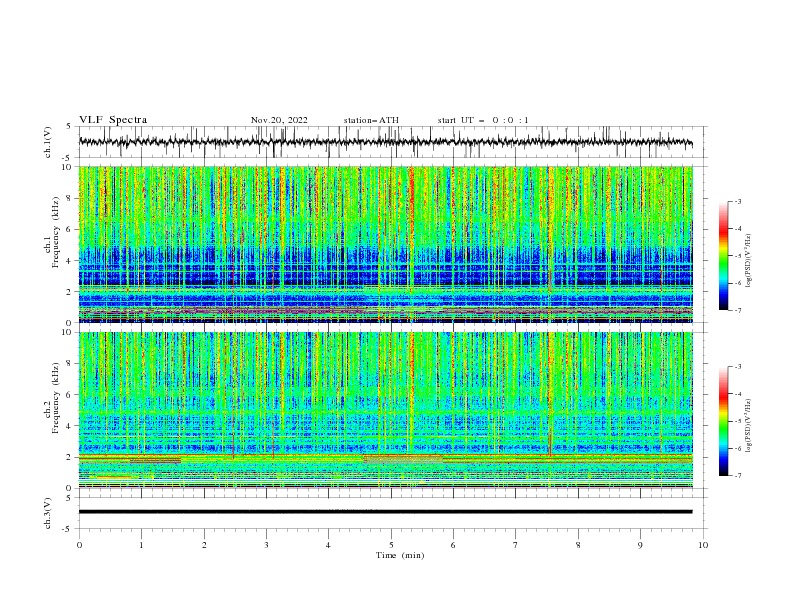Click the "-3" label on ch.1 colorbar
Image resolution: width=792 pixels, height=612 pixels.
pyautogui.click(x=738, y=201)
